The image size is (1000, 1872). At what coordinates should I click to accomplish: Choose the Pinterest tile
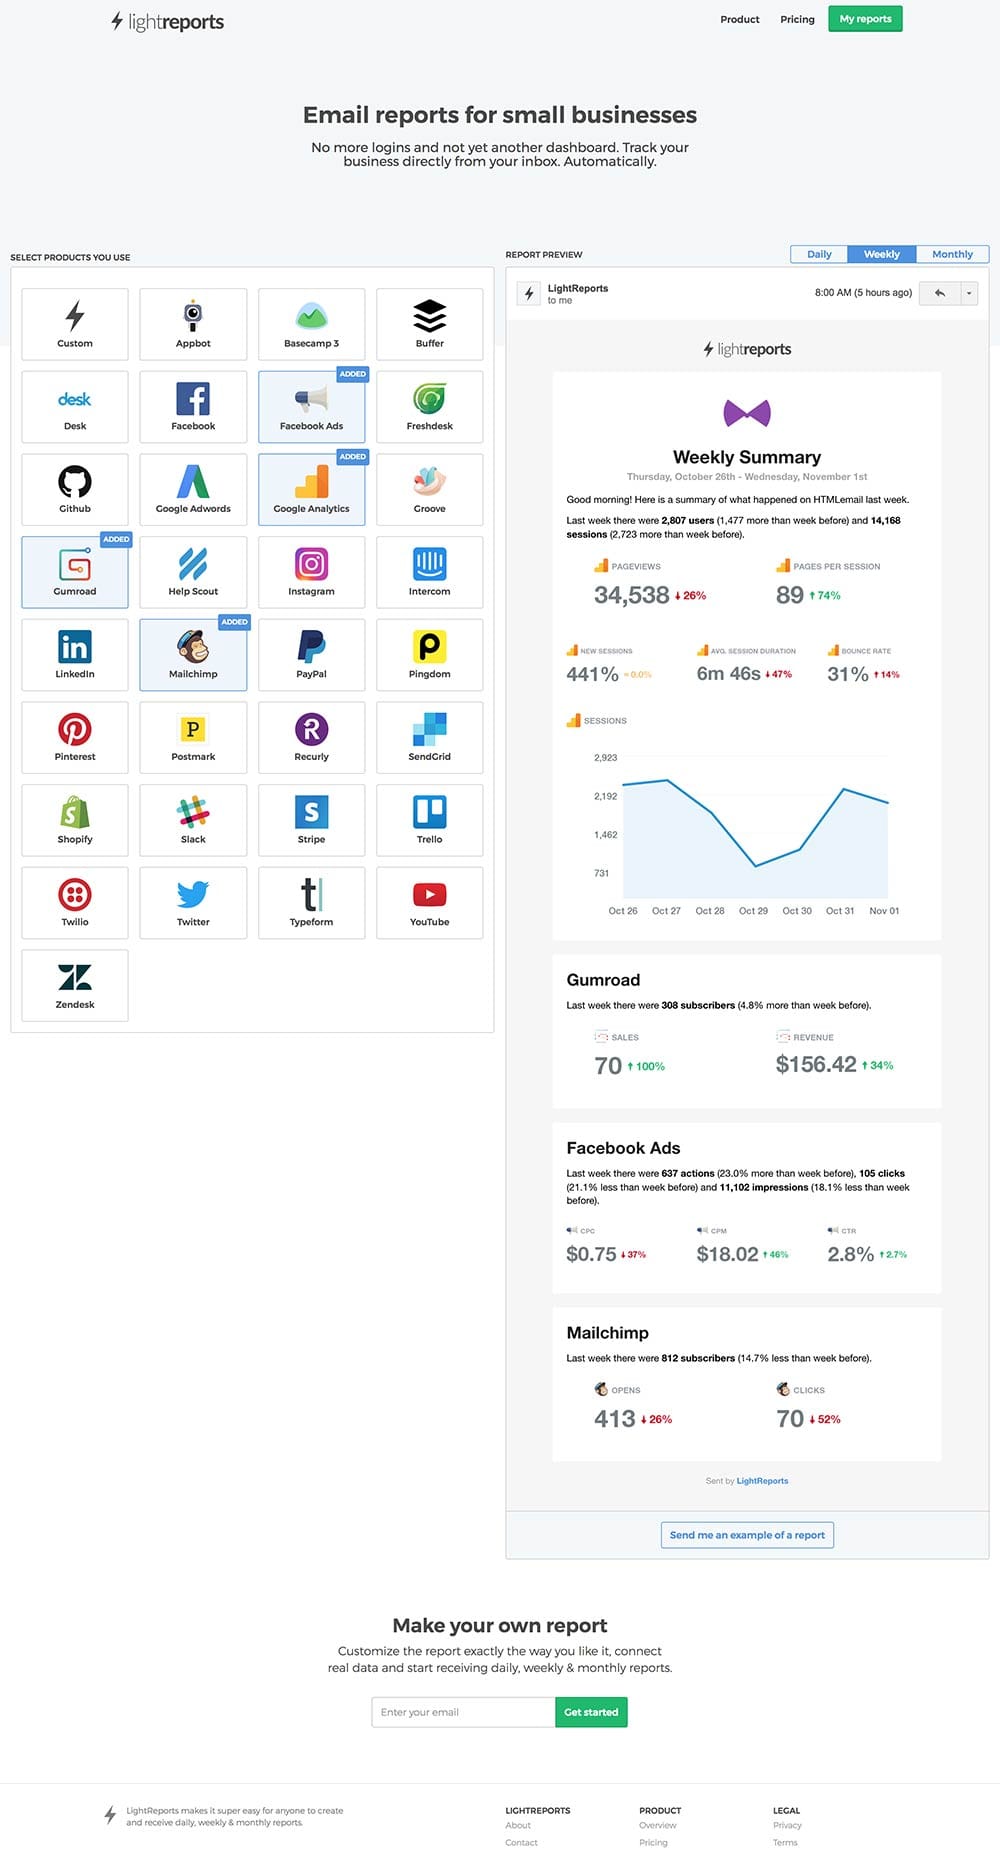coord(75,738)
